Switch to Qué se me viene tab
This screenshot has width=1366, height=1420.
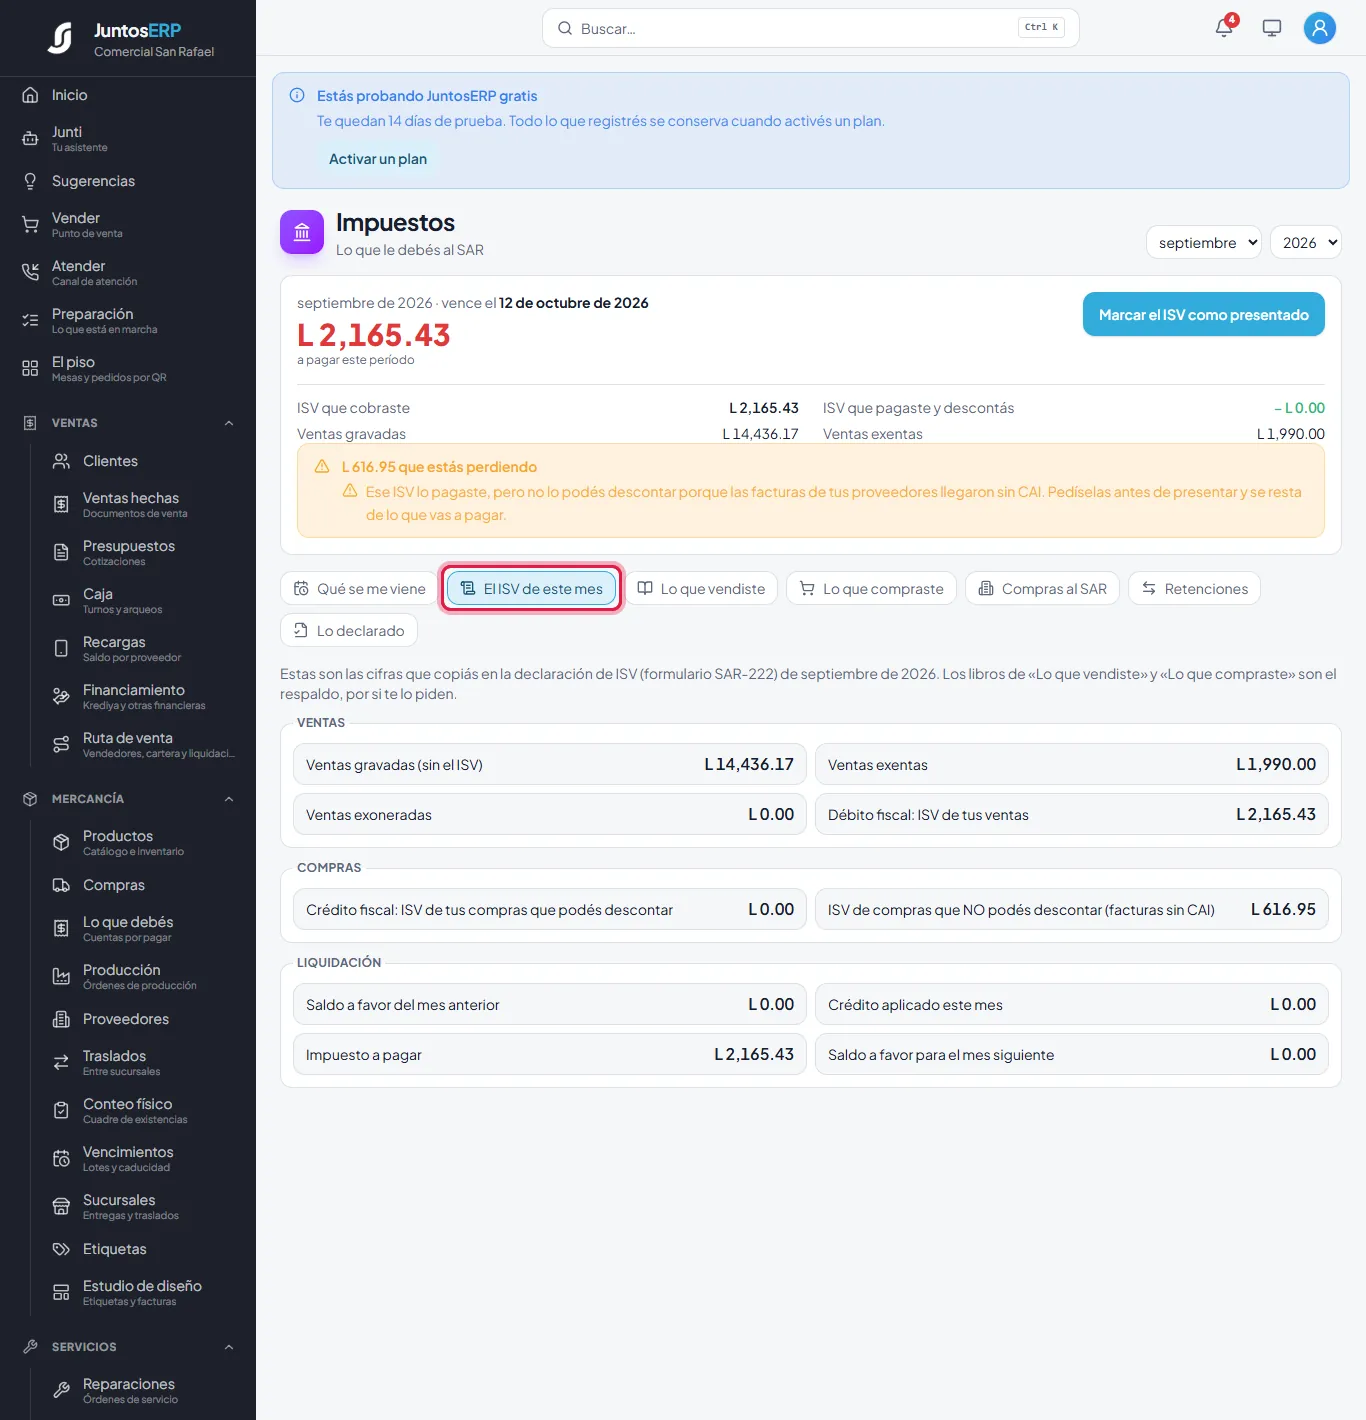[359, 588]
